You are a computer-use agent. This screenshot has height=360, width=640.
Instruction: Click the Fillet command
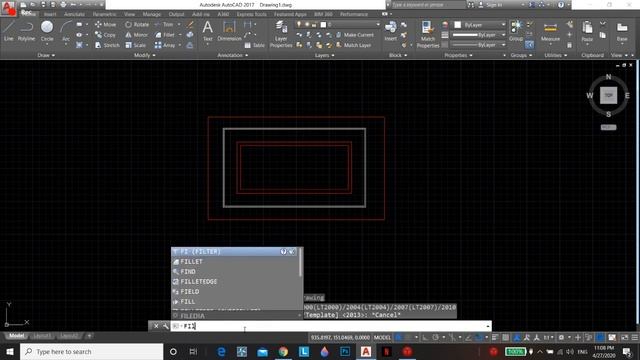(165, 35)
